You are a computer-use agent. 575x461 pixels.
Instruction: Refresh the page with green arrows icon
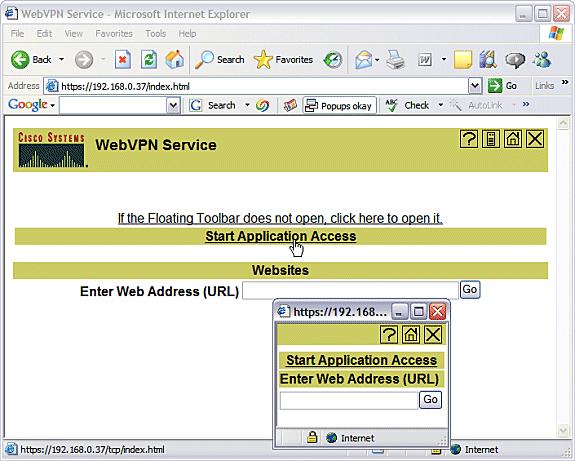coord(149,59)
